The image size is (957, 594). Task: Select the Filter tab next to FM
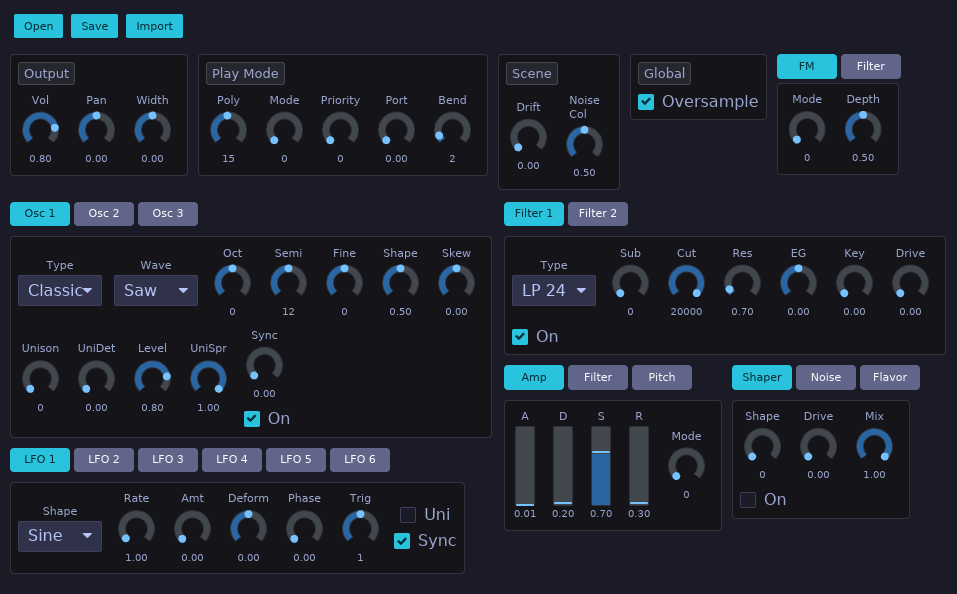870,67
